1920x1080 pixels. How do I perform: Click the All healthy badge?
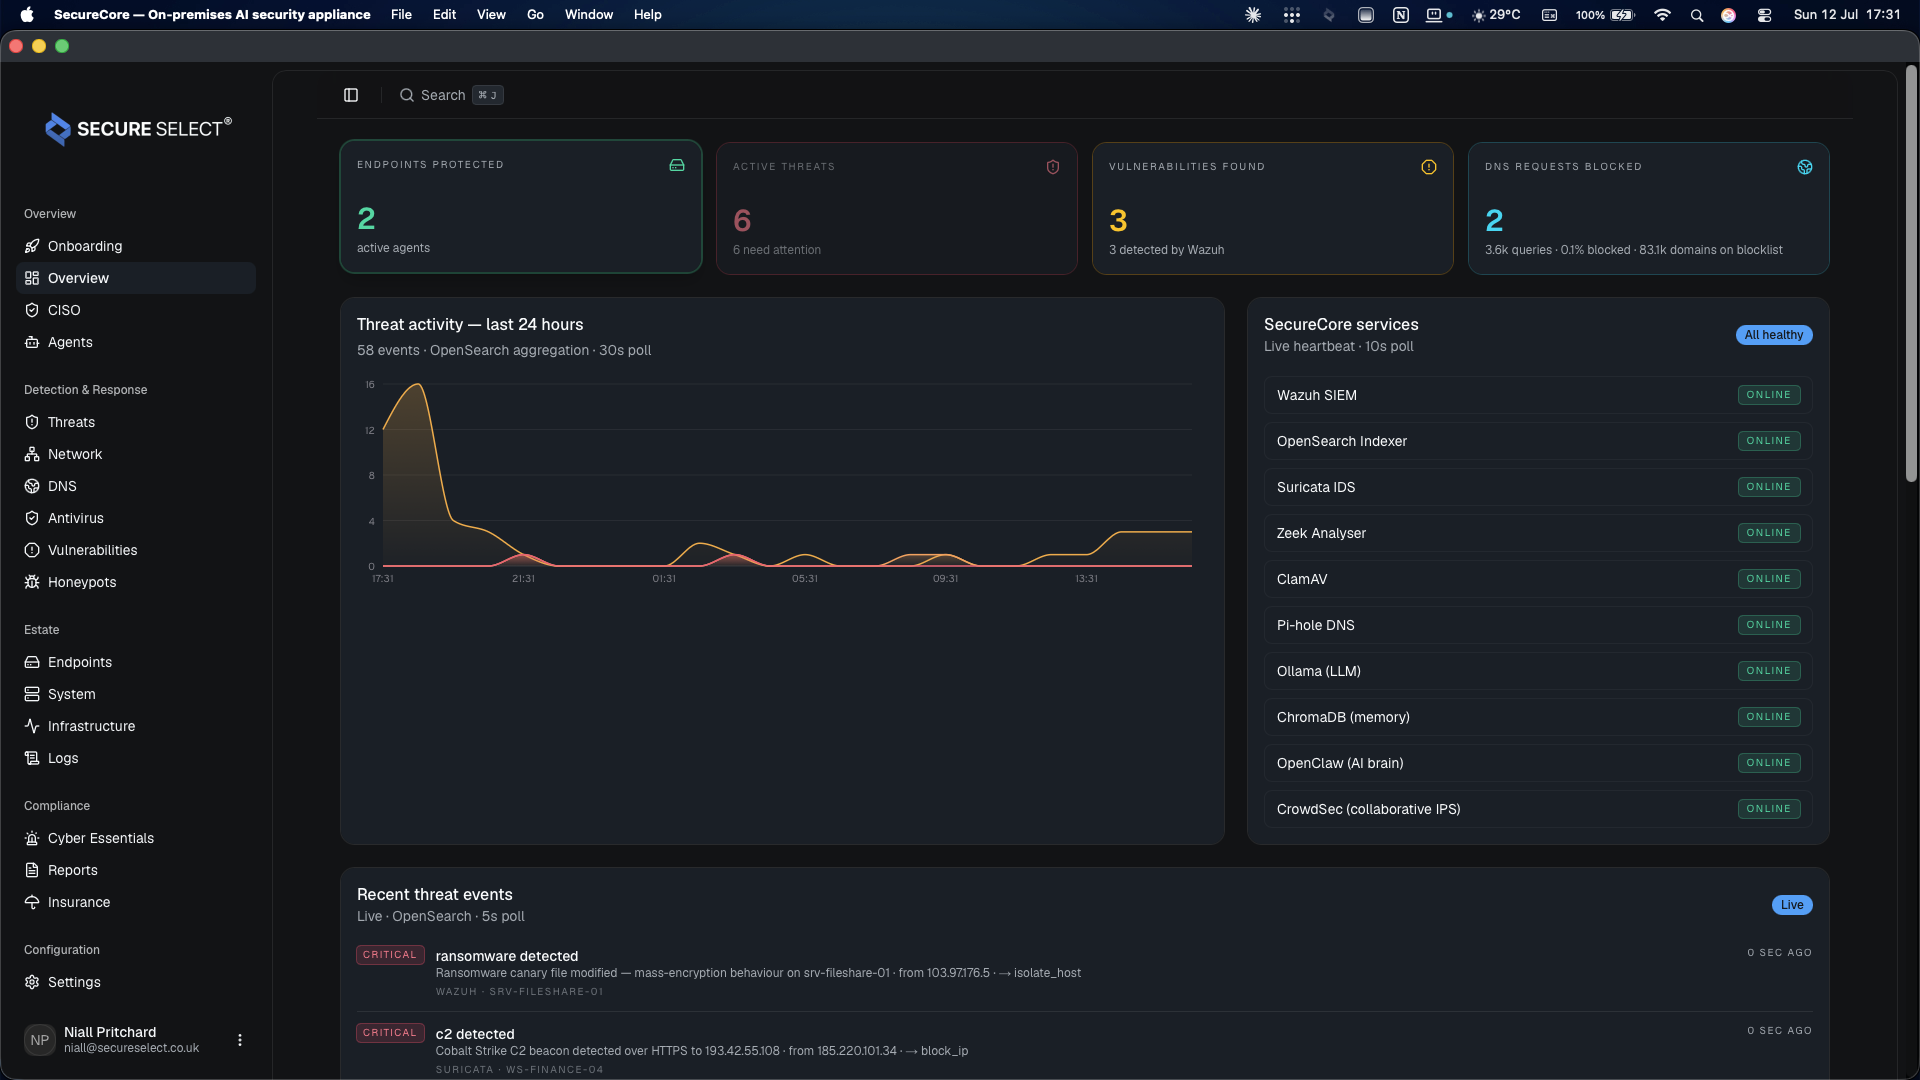pyautogui.click(x=1774, y=335)
